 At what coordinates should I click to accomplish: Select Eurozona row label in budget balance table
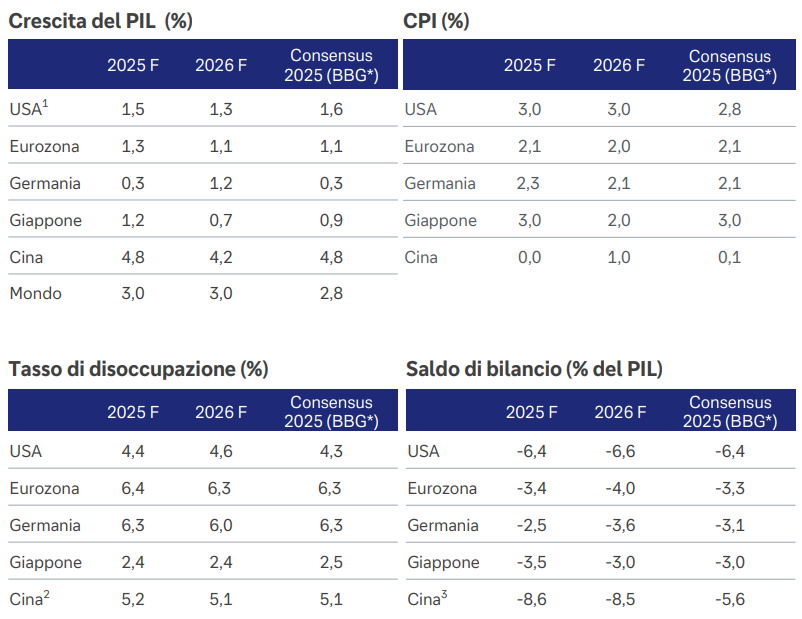[x=442, y=488]
